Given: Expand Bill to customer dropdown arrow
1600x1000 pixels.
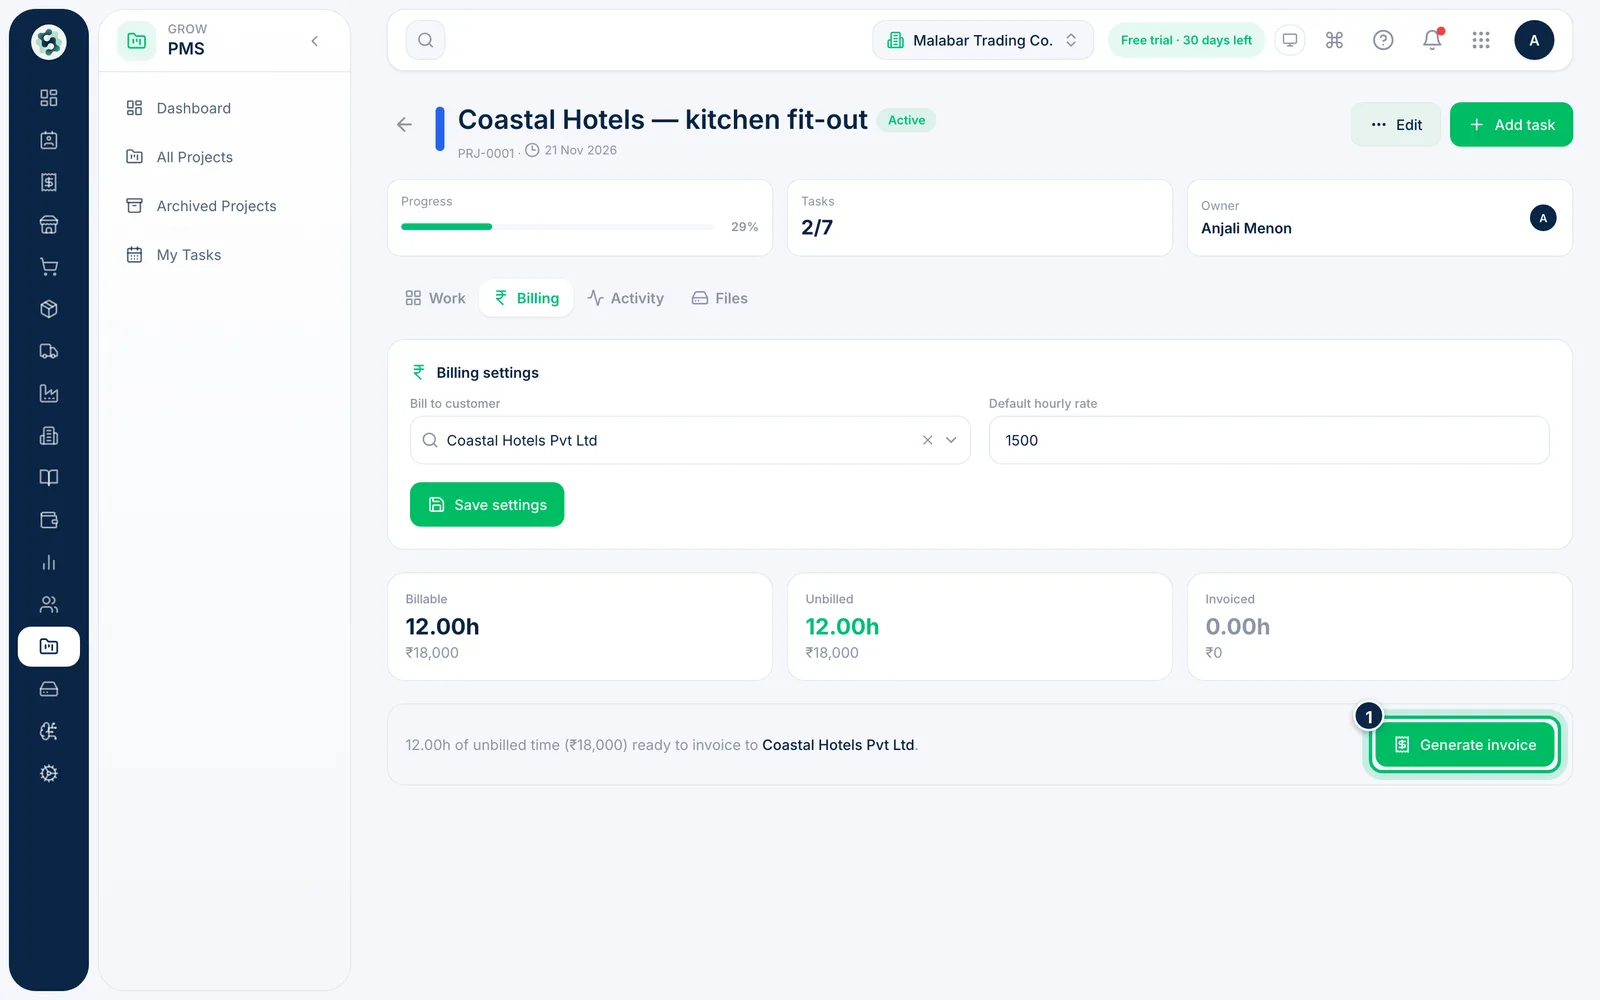Looking at the screenshot, I should [951, 440].
